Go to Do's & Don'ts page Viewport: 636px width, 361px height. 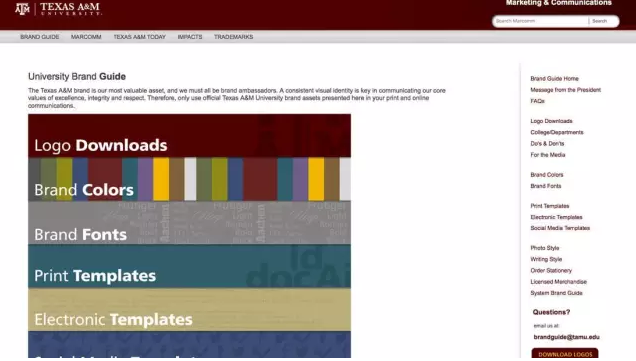(547, 144)
